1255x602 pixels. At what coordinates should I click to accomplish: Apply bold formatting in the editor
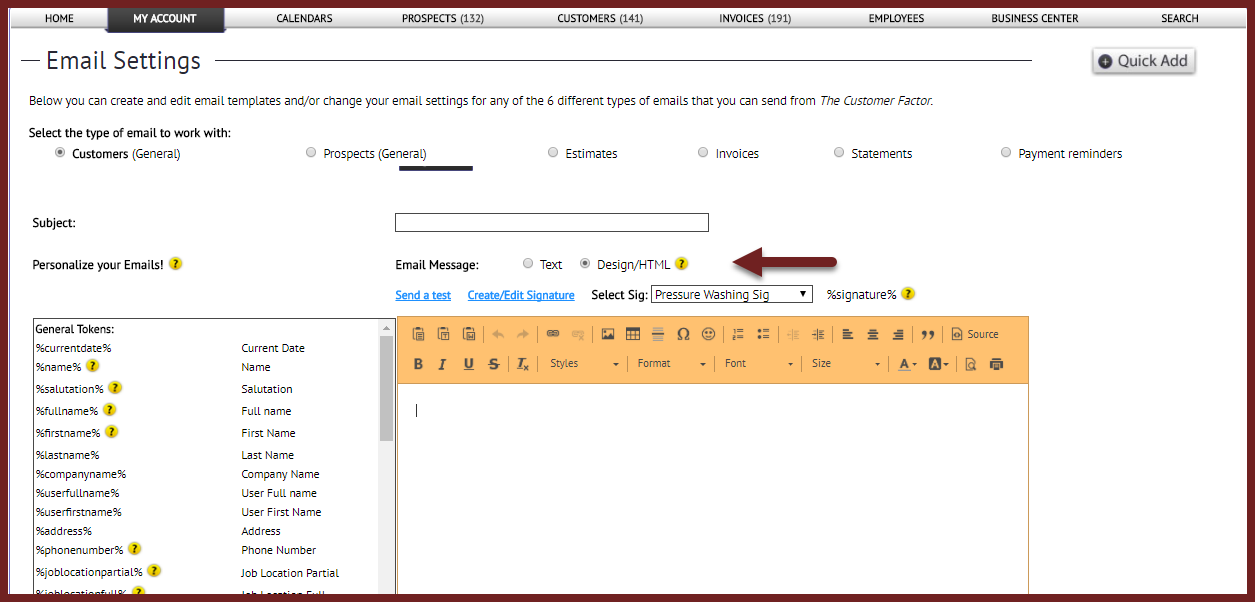coord(418,364)
